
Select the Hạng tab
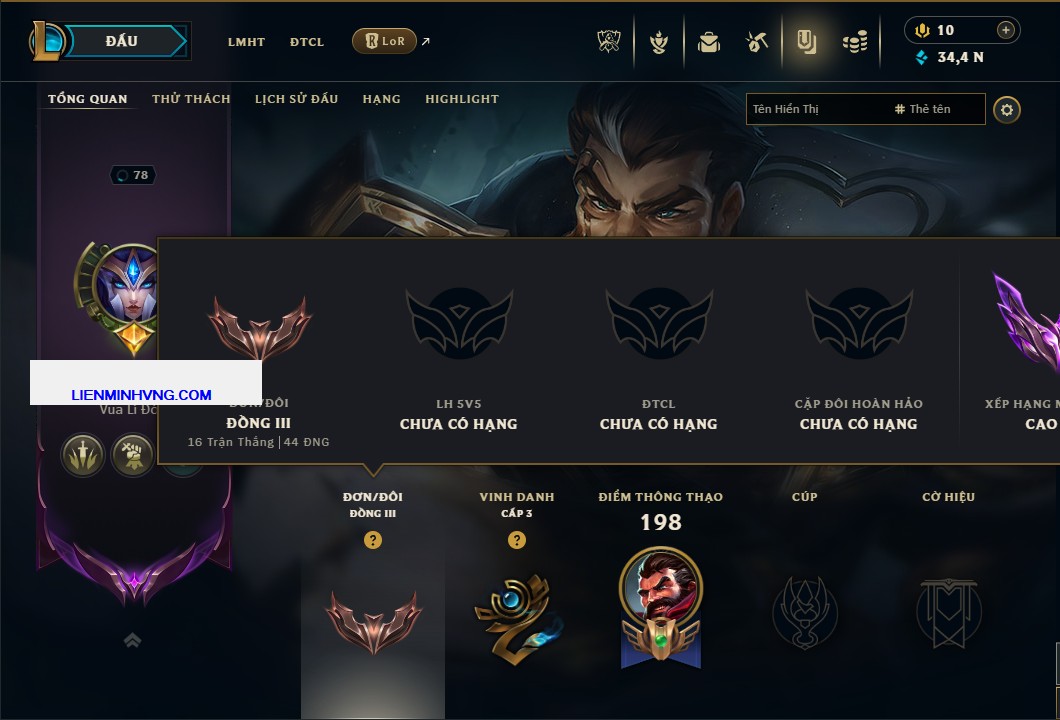tap(381, 99)
